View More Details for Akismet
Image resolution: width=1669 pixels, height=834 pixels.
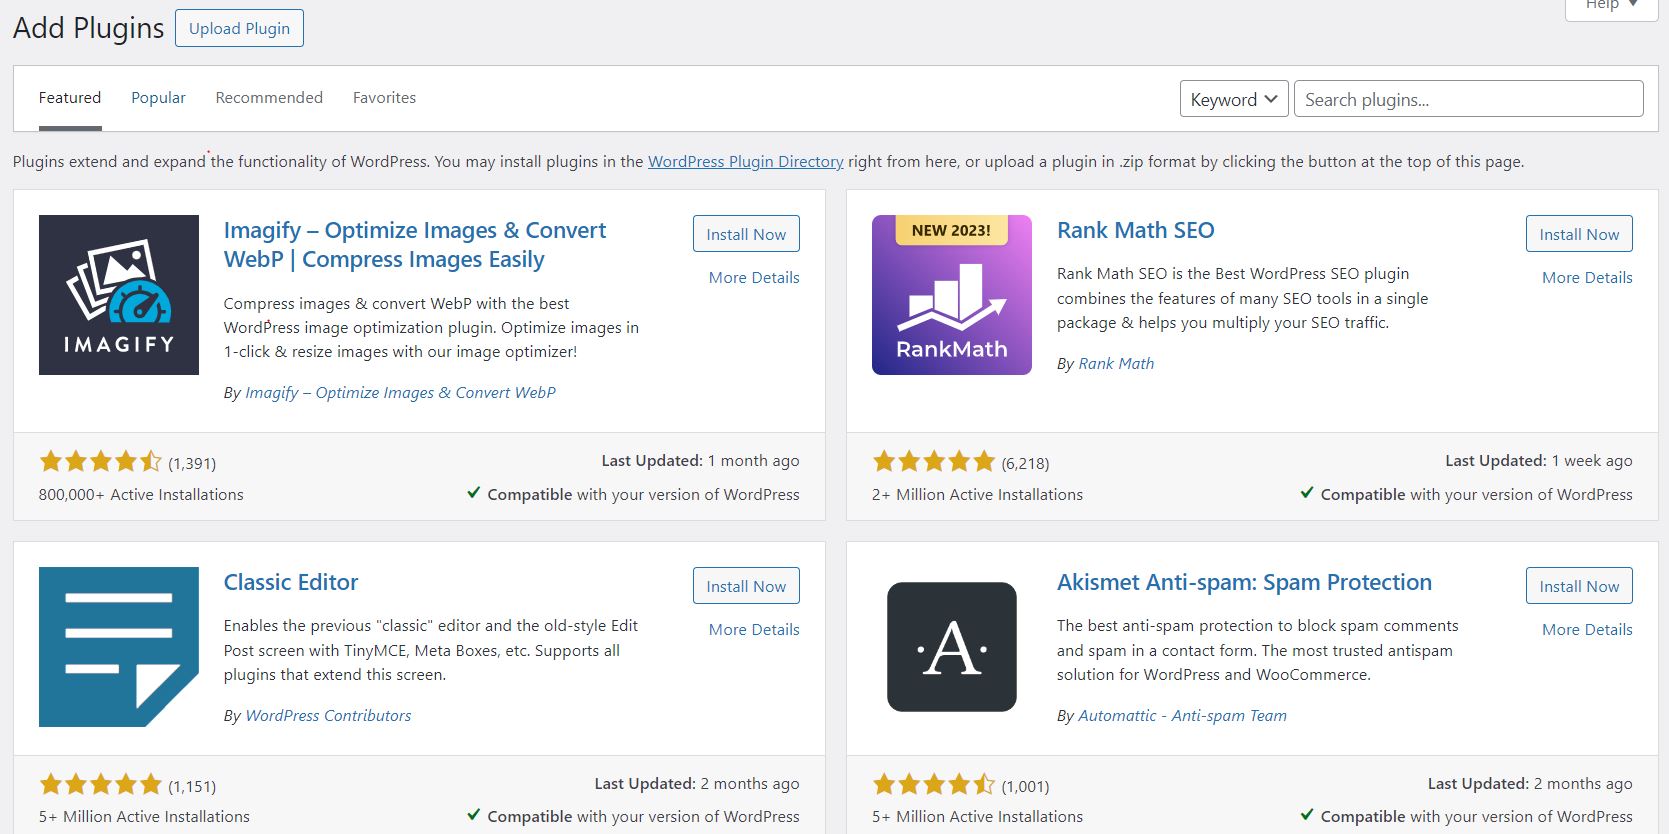point(1587,630)
